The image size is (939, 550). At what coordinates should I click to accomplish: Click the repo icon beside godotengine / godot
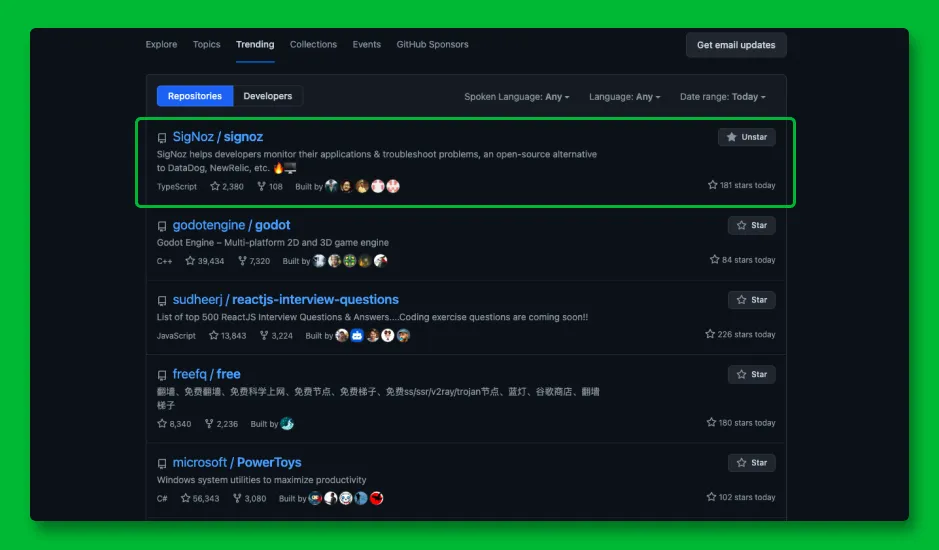(x=162, y=226)
